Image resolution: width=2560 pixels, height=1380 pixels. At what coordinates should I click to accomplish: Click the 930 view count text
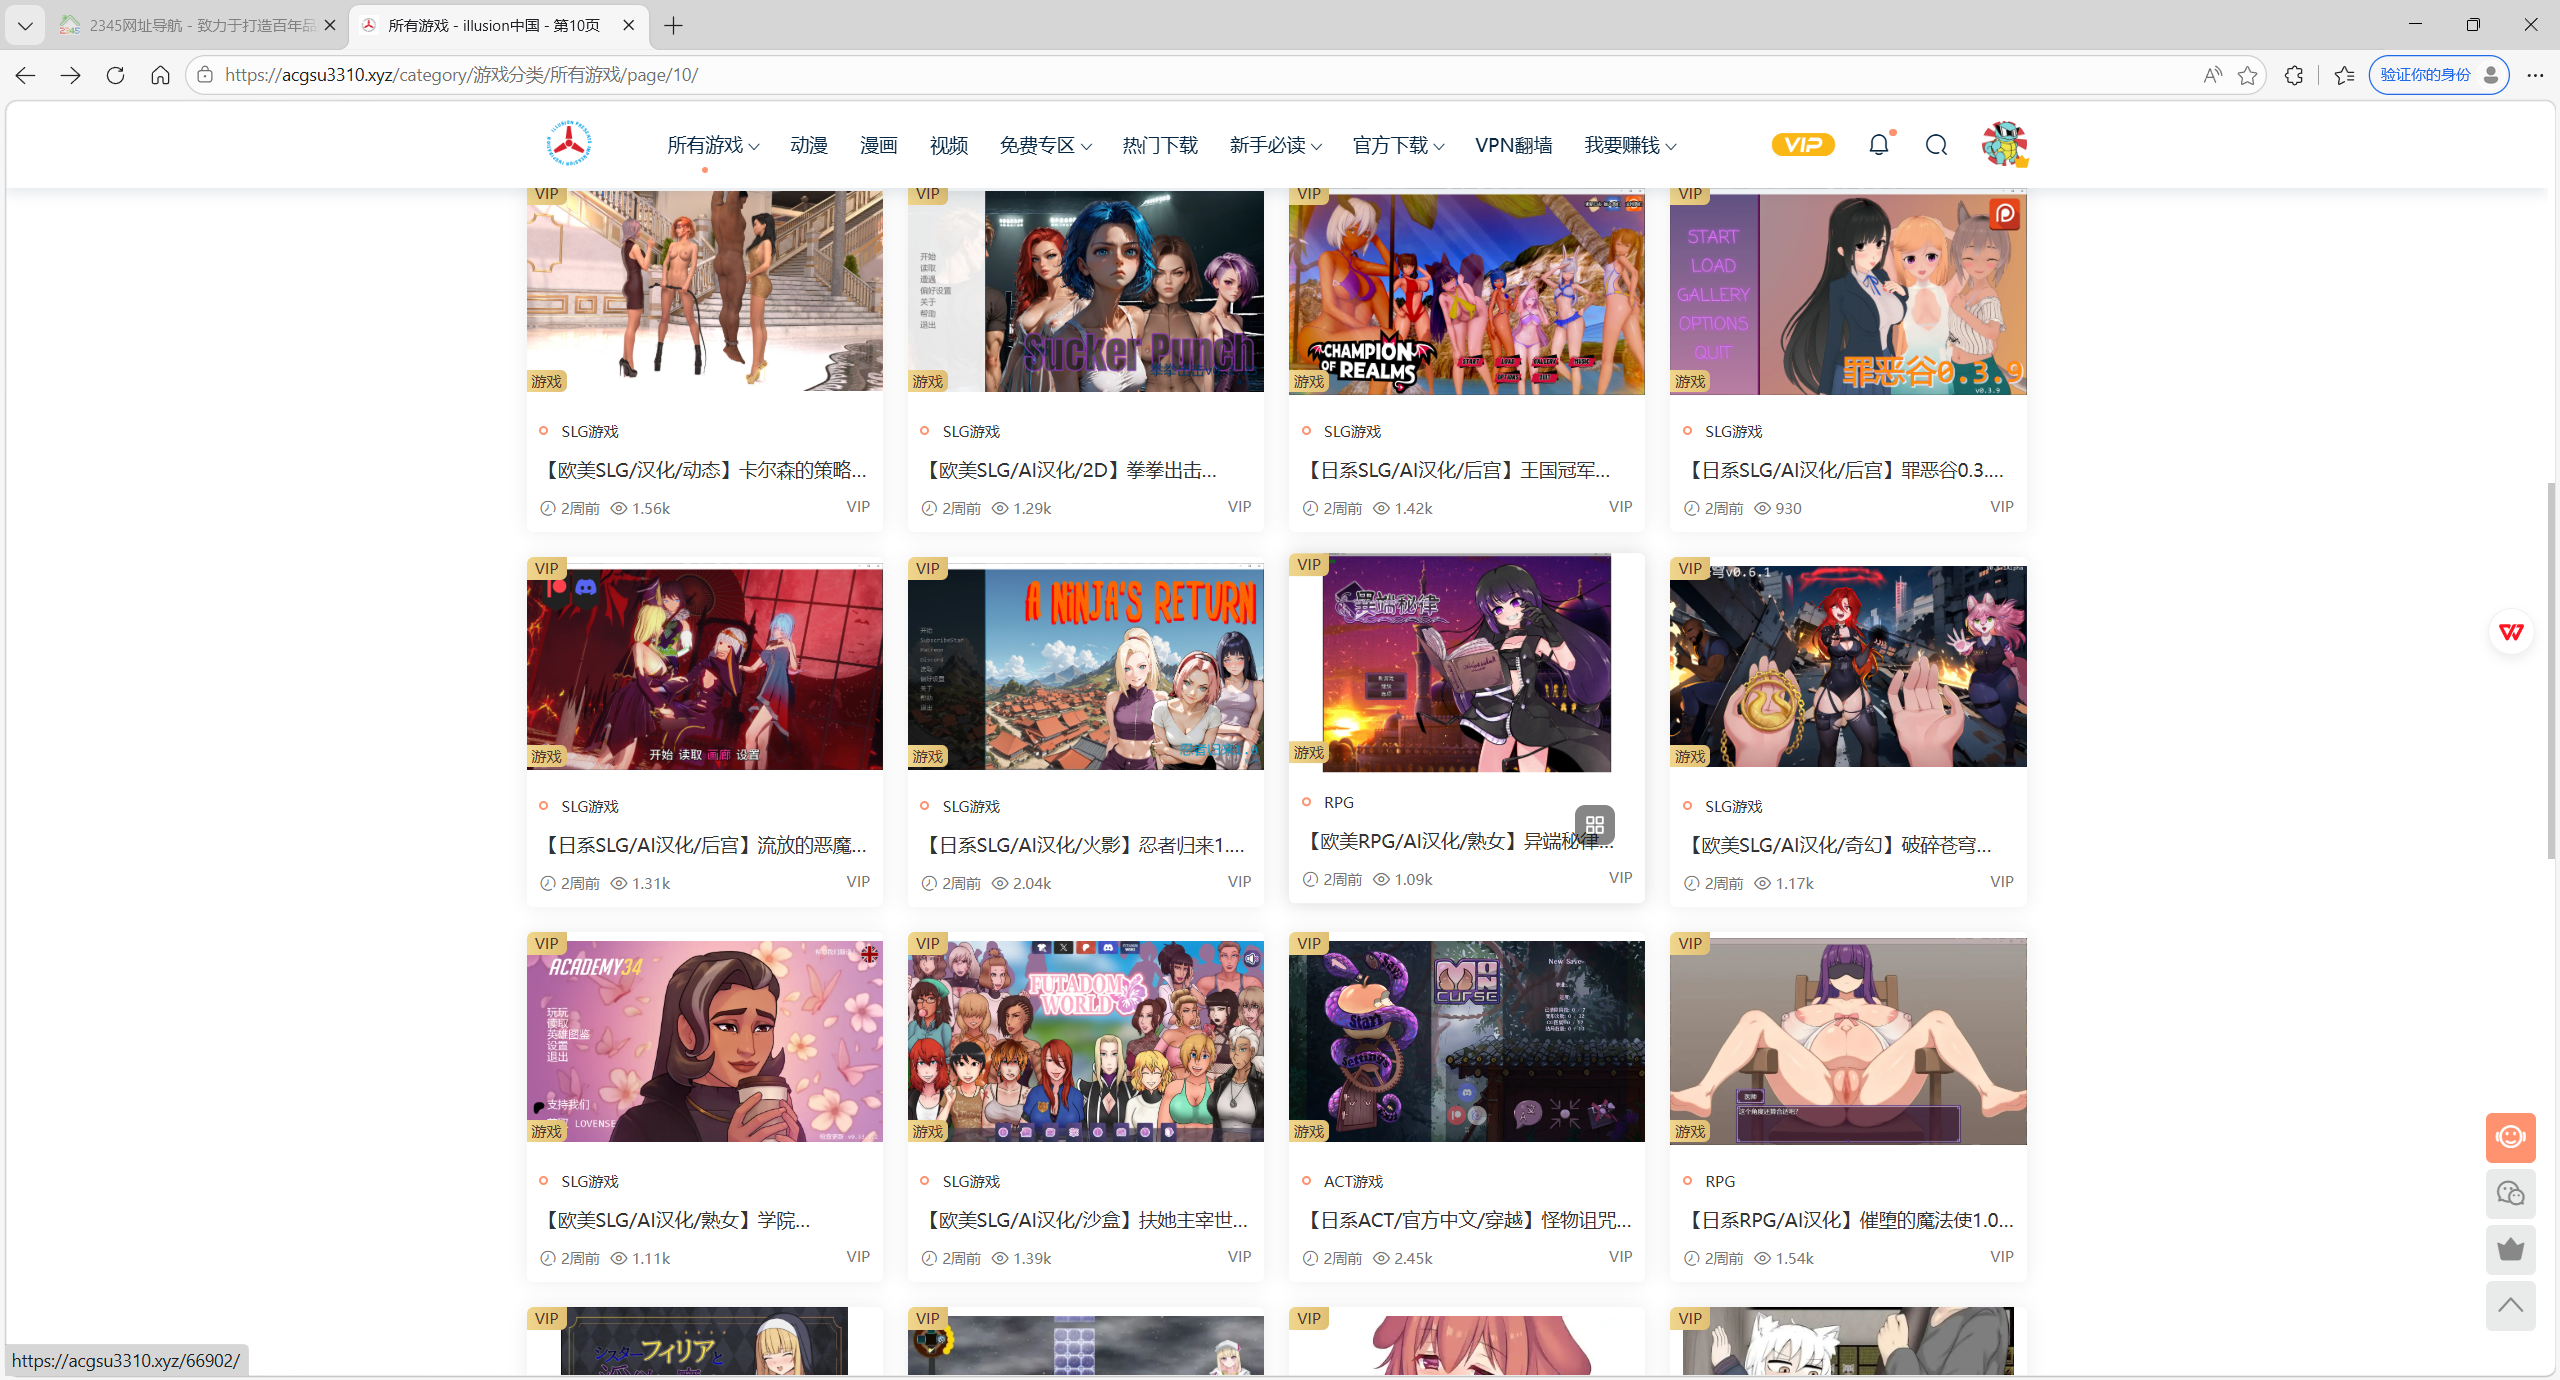coord(1788,508)
